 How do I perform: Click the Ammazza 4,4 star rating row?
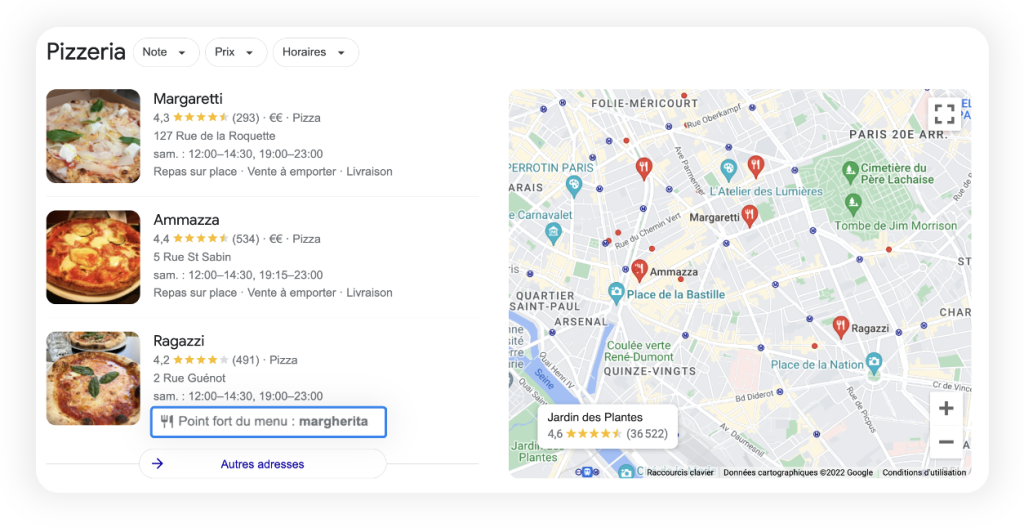coord(237,239)
